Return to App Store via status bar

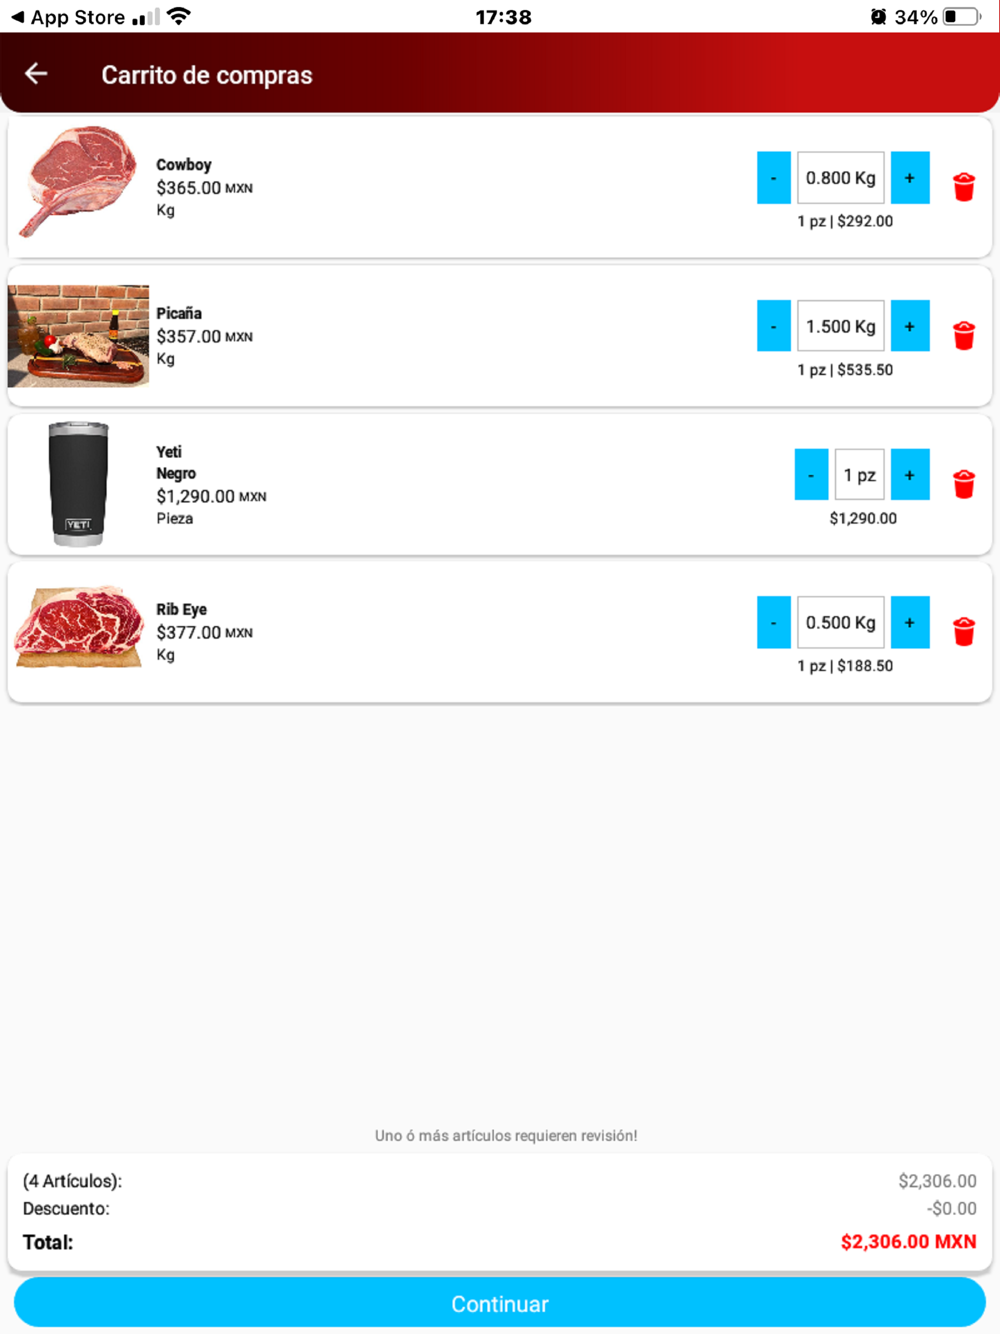68,17
